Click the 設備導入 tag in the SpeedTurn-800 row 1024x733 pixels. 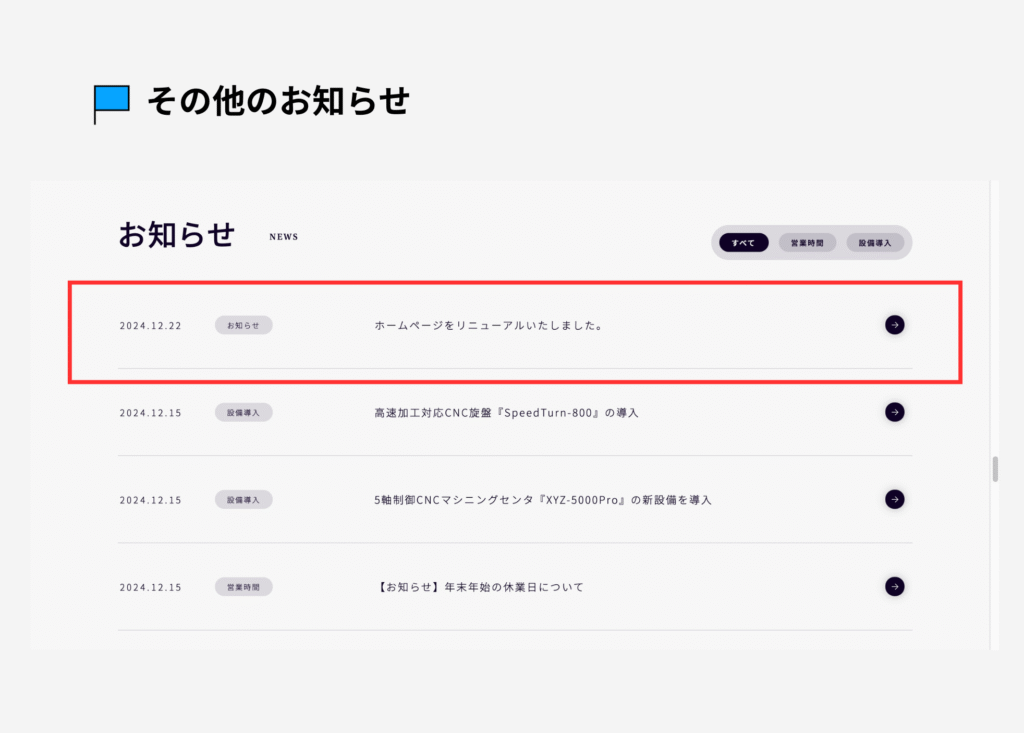point(243,412)
